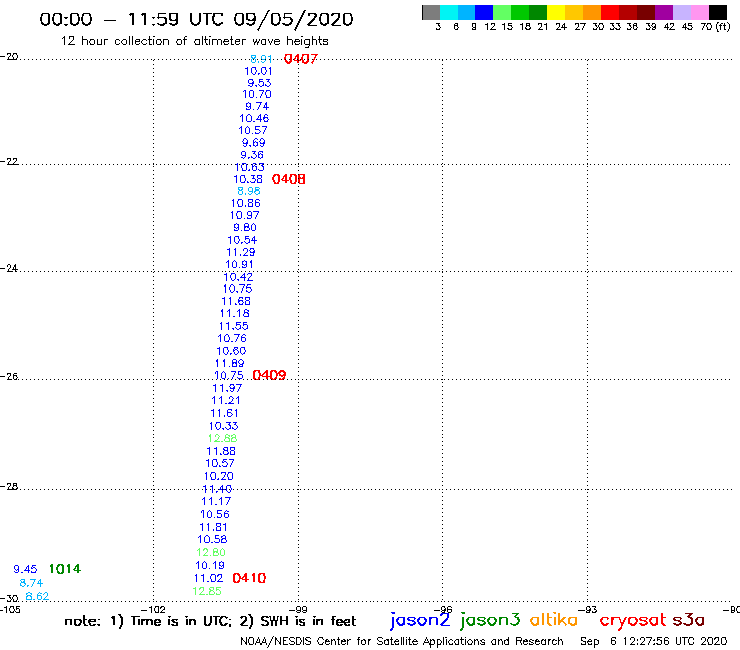Select the -28 latitude axis label
740x650 pixels.
click(x=9, y=486)
